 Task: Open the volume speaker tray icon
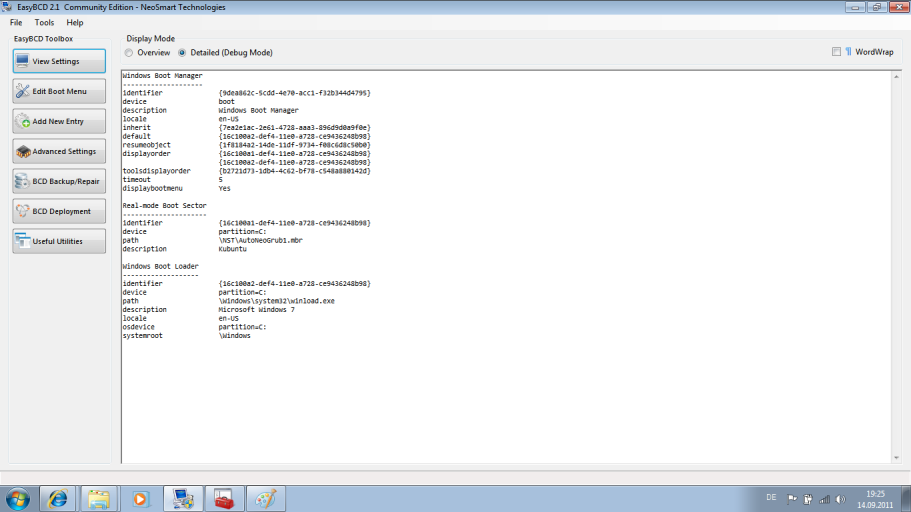[x=841, y=499]
